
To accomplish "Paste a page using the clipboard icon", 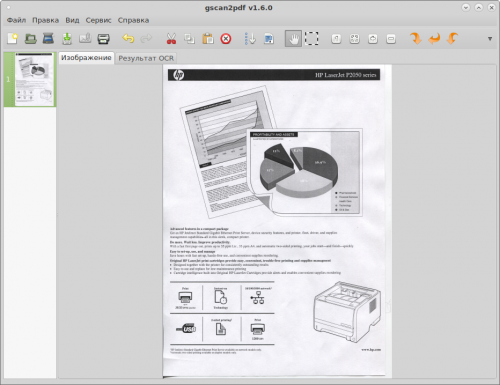I will coord(208,39).
